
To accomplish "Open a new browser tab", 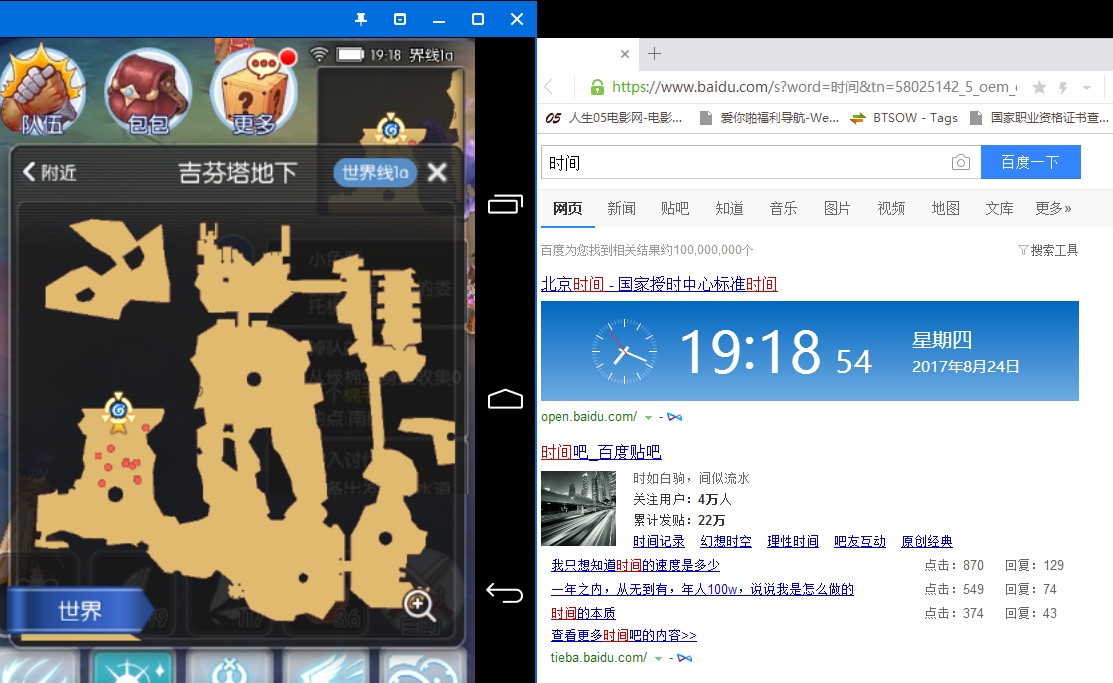I will [654, 53].
